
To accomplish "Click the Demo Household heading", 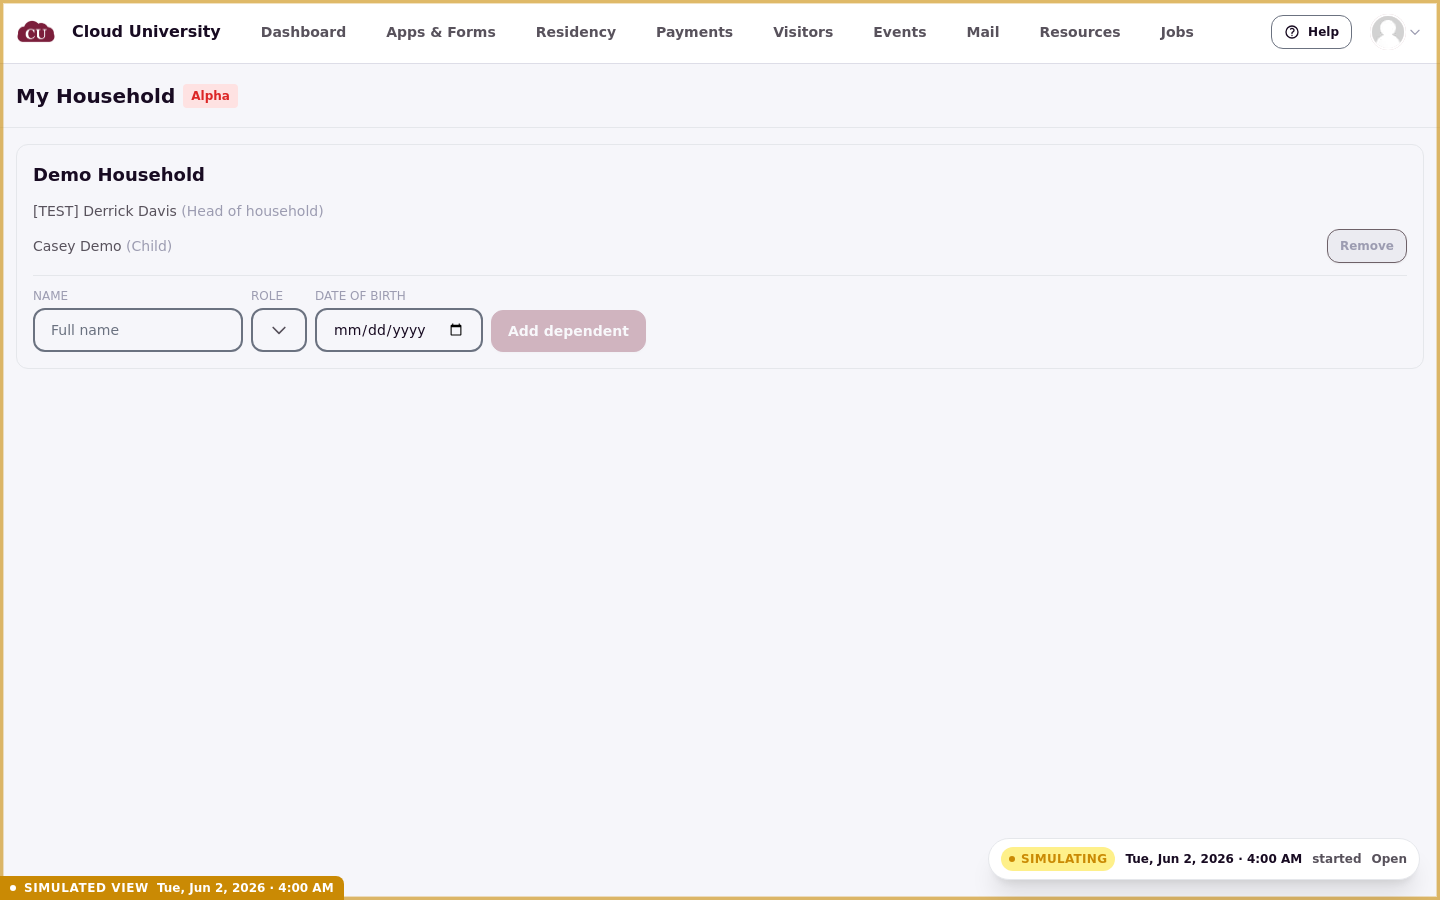I will (x=119, y=175).
